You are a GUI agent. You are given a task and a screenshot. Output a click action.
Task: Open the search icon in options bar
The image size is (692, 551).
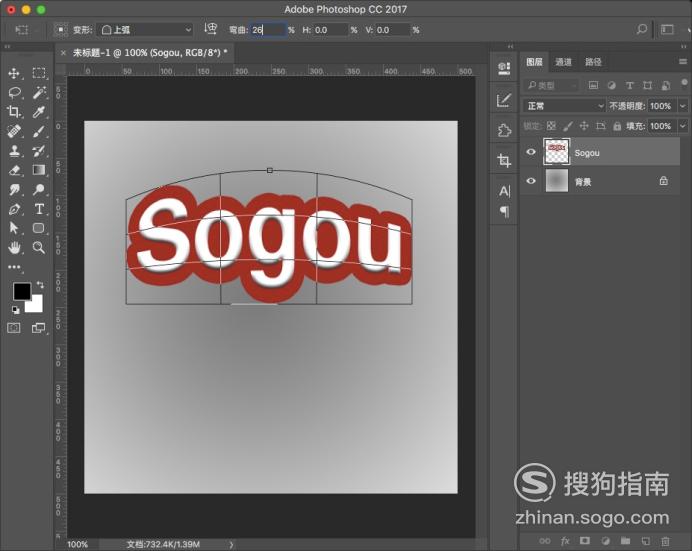pos(642,30)
